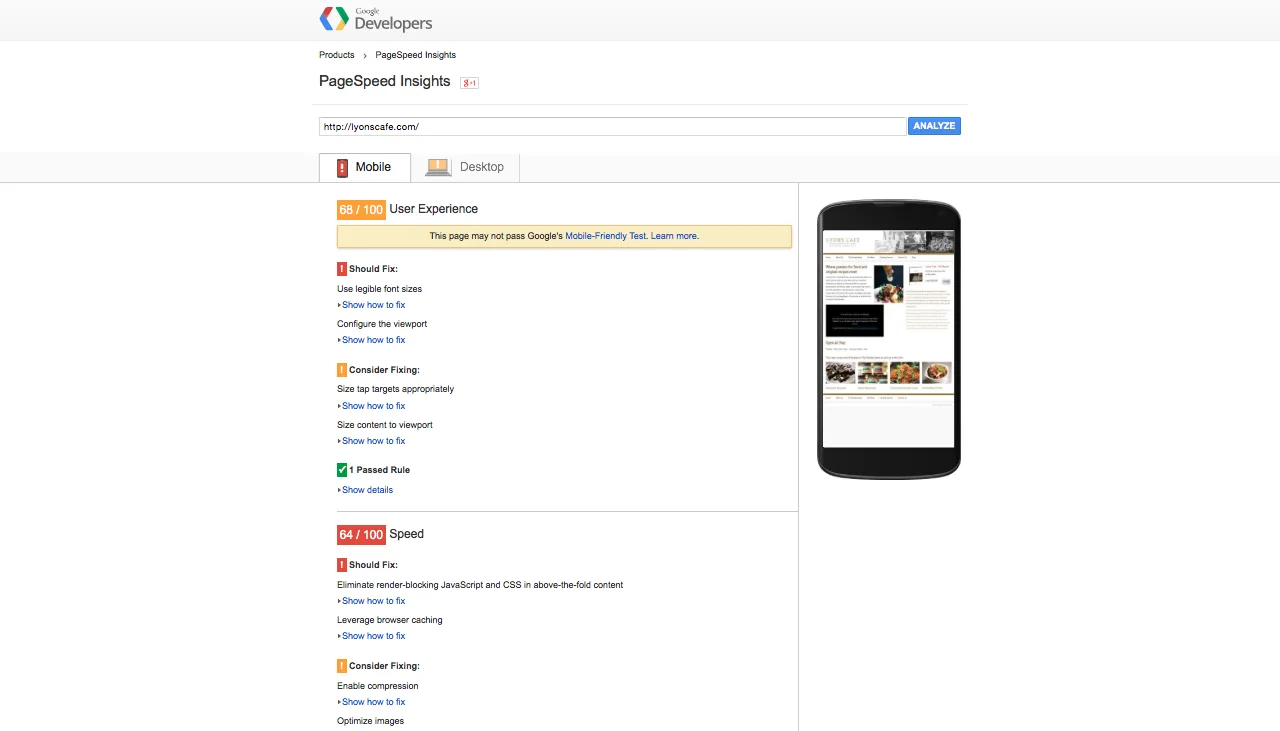Click the laptop icon on Desktop tab
This screenshot has height=731, width=1280.
(438, 167)
